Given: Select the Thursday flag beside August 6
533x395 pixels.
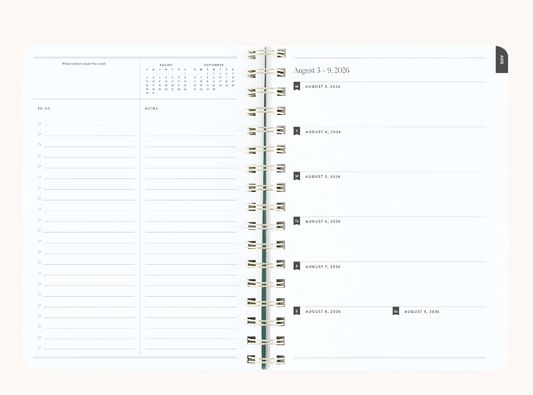Looking at the screenshot, I should coord(297,221).
